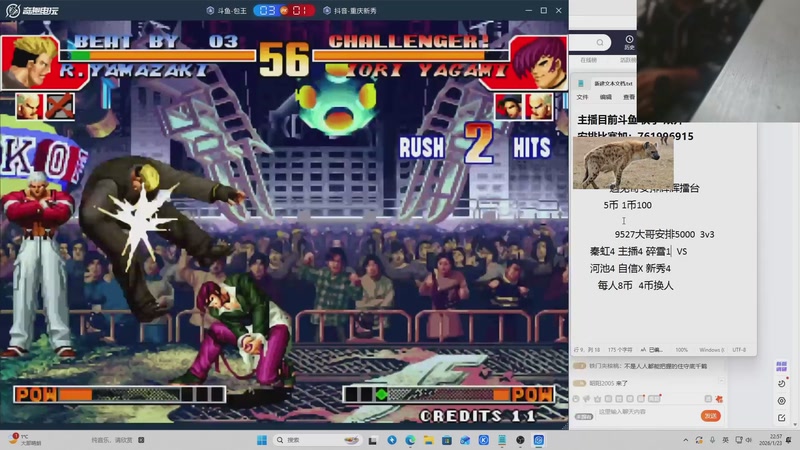Click the orange 发送 send button
The height and width of the screenshot is (450, 800).
point(711,416)
